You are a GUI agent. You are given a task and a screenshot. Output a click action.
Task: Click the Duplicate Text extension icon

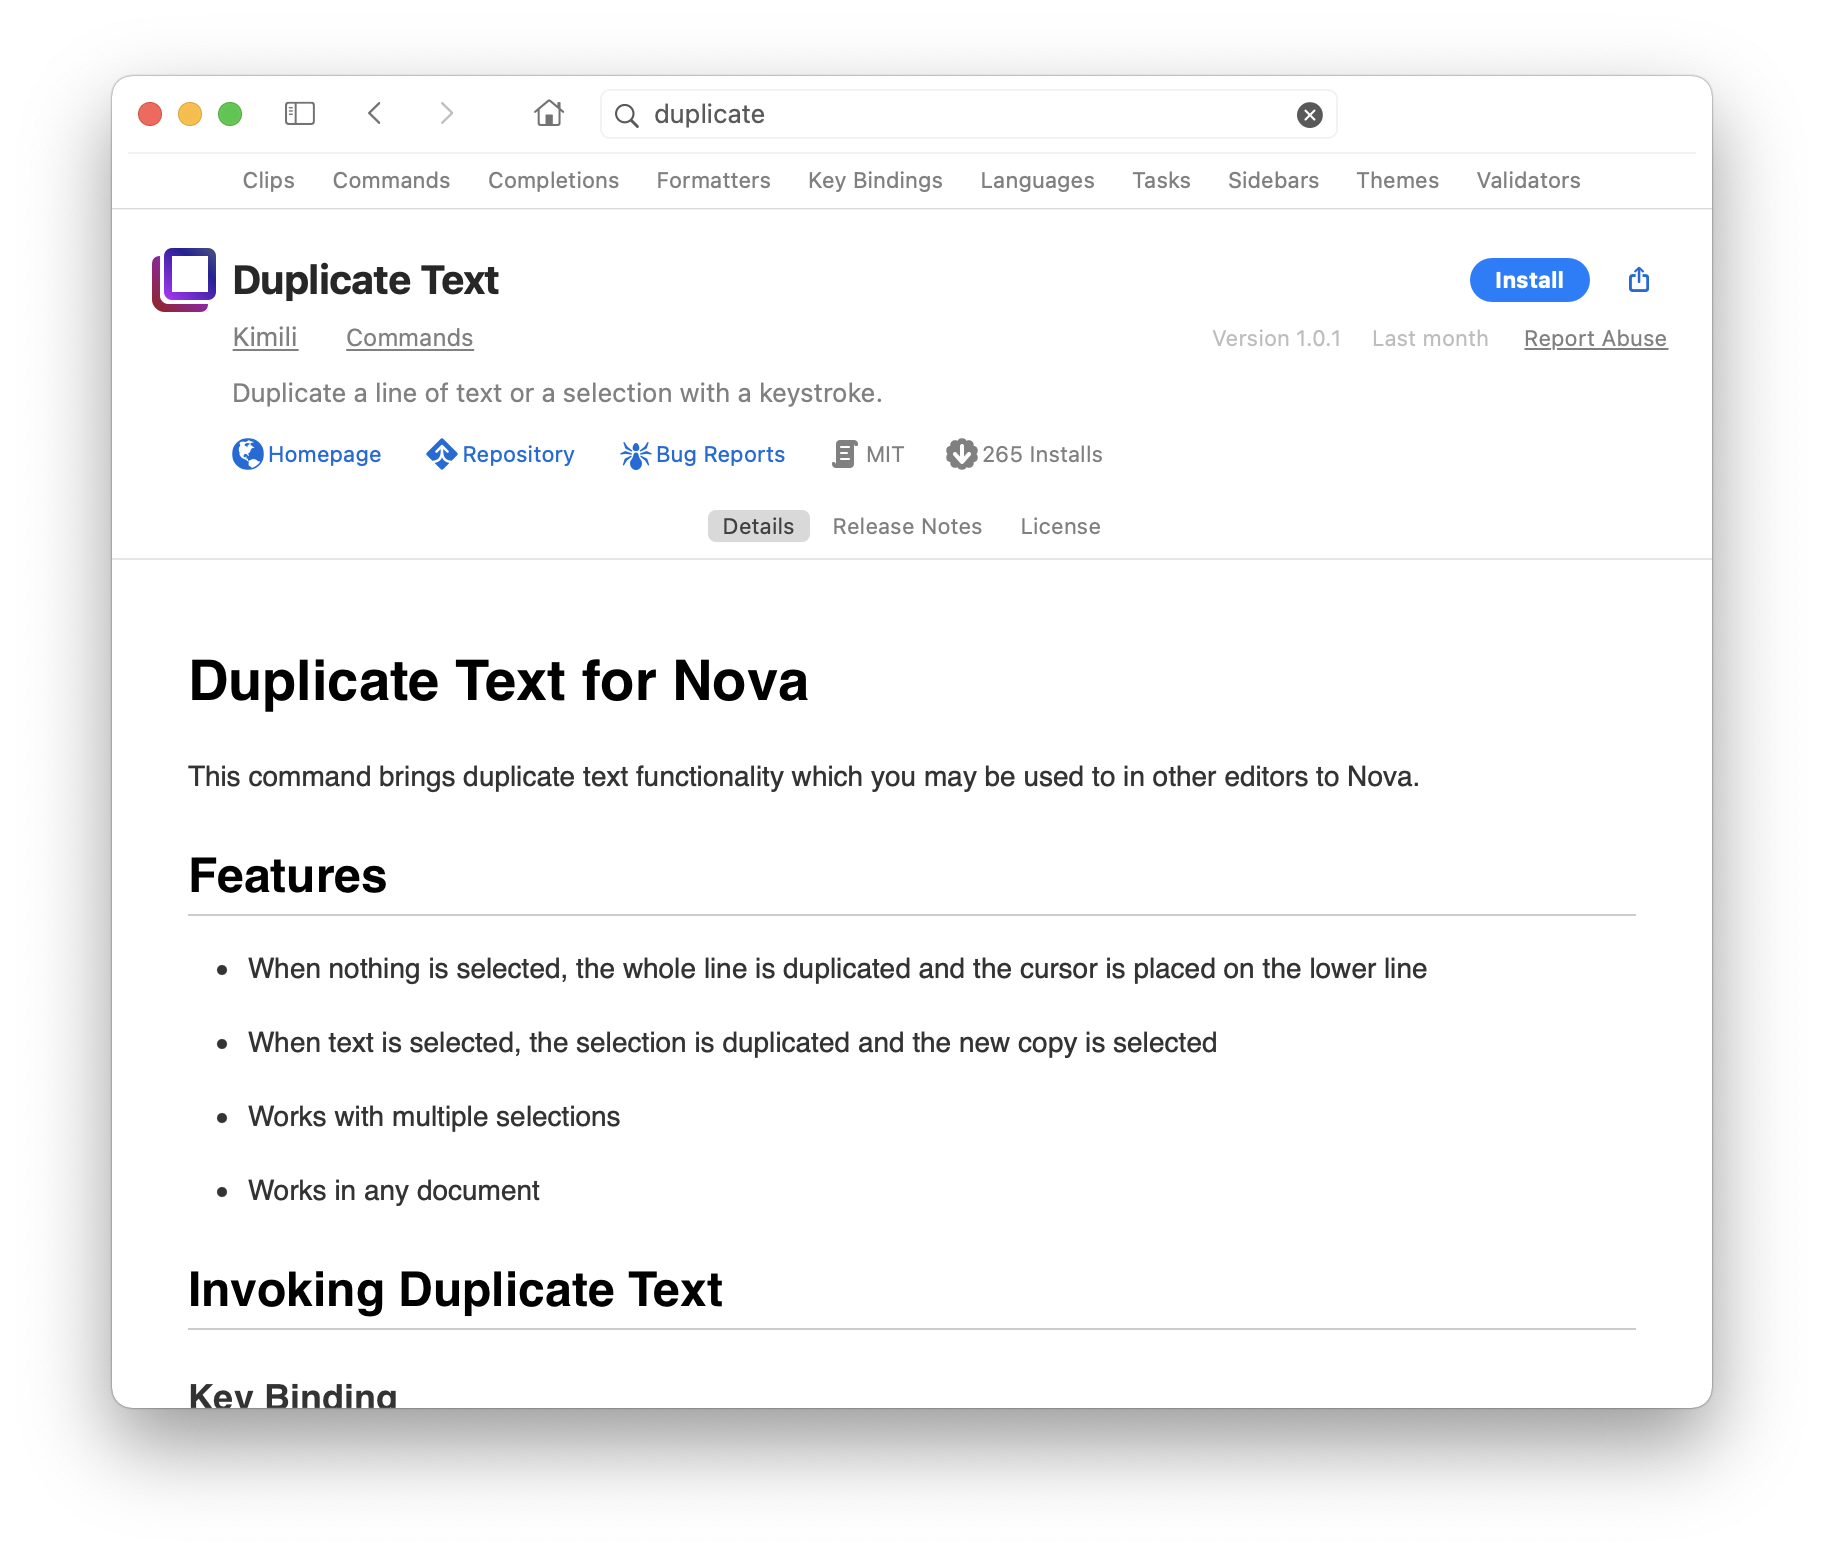tap(183, 279)
